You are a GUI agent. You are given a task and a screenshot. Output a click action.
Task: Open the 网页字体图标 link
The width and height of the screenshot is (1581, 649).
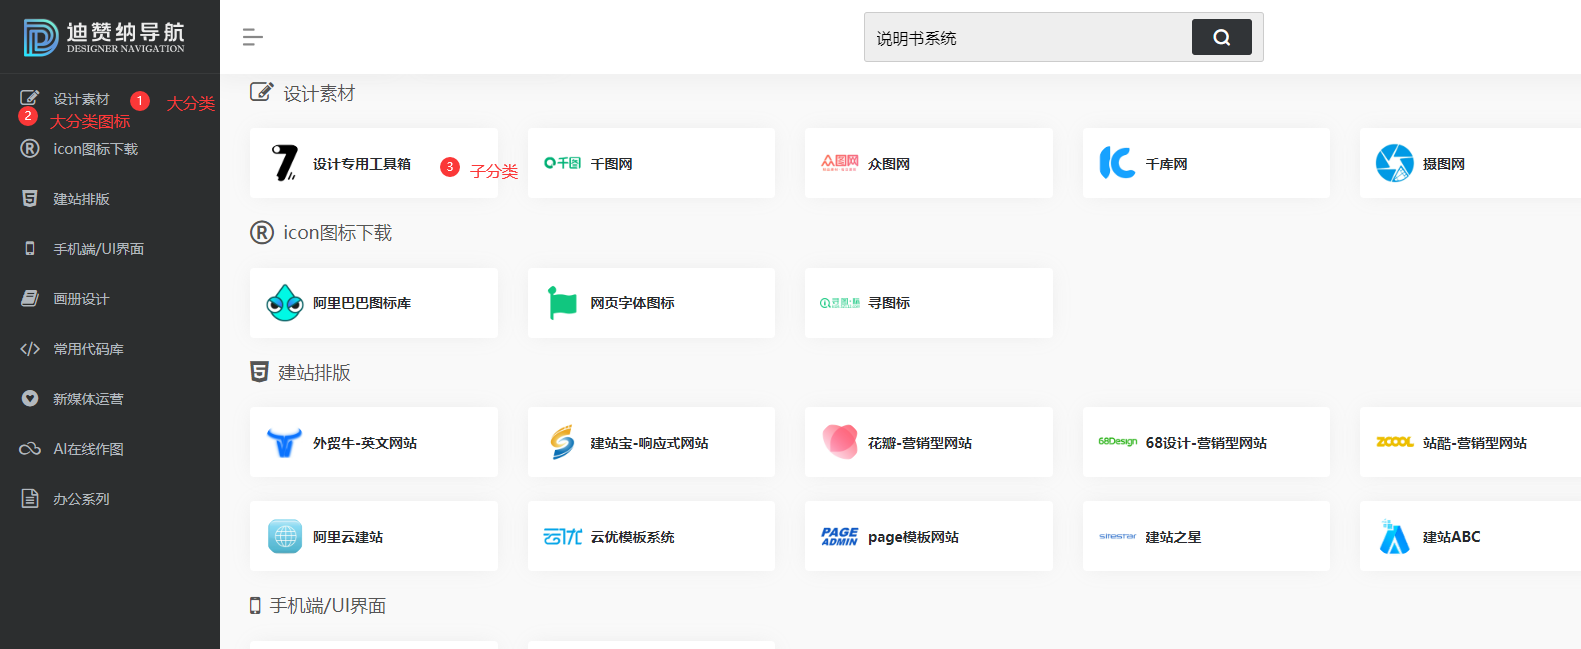(x=632, y=303)
